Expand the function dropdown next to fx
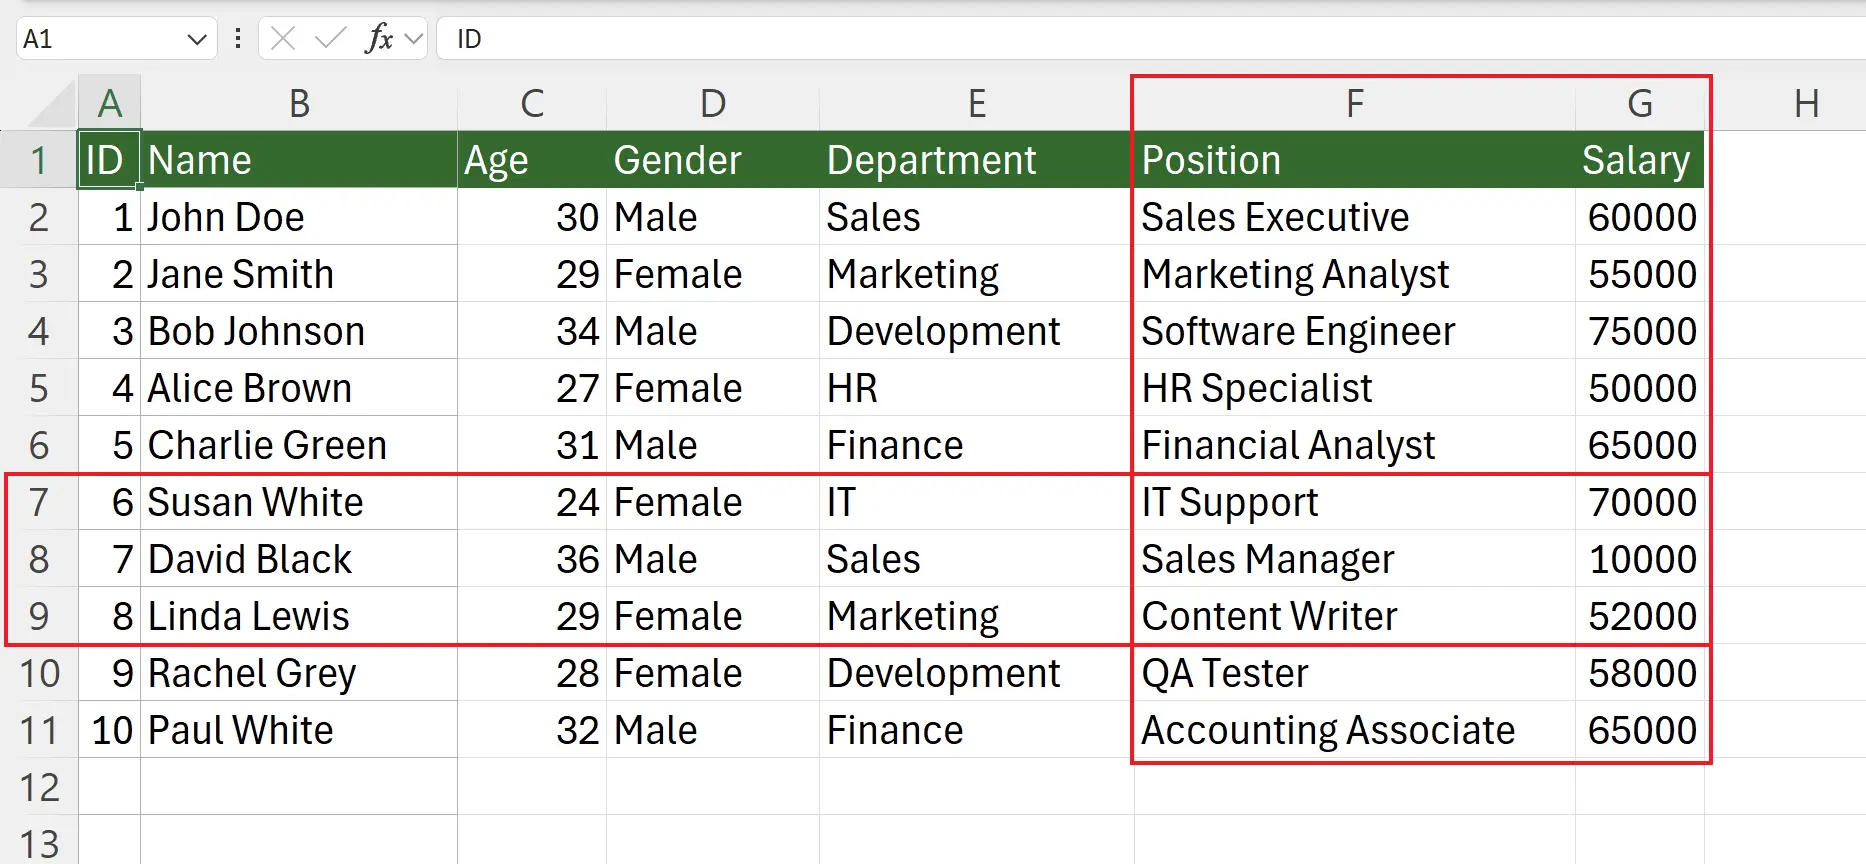Screen dimensions: 1866x864 (414, 39)
